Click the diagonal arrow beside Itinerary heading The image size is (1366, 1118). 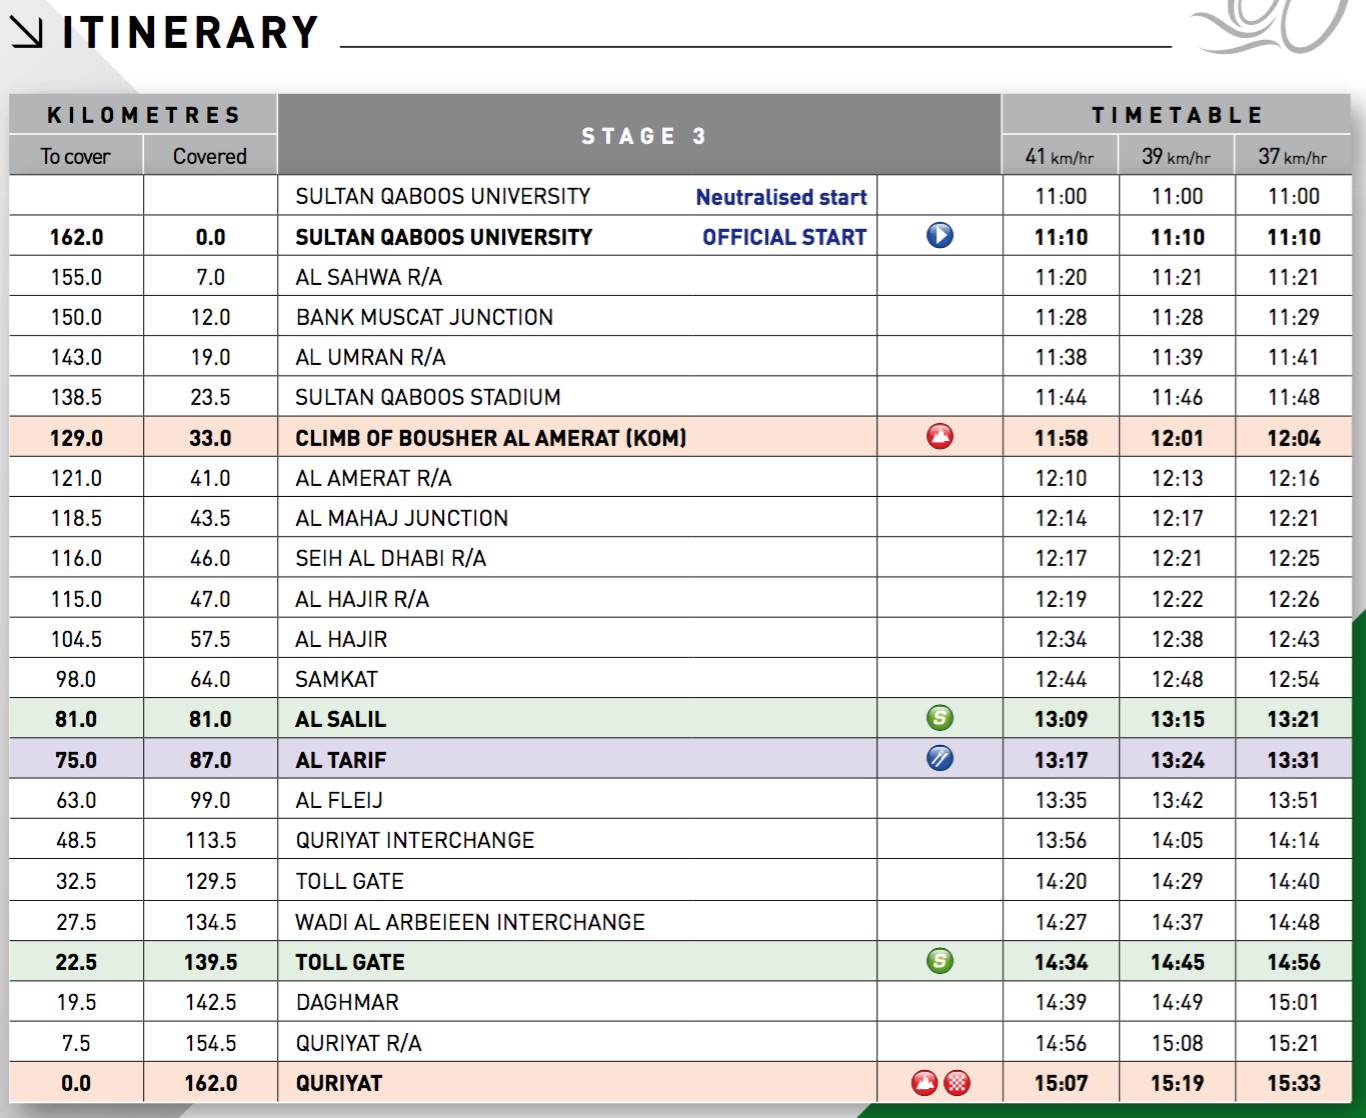coord(27,33)
